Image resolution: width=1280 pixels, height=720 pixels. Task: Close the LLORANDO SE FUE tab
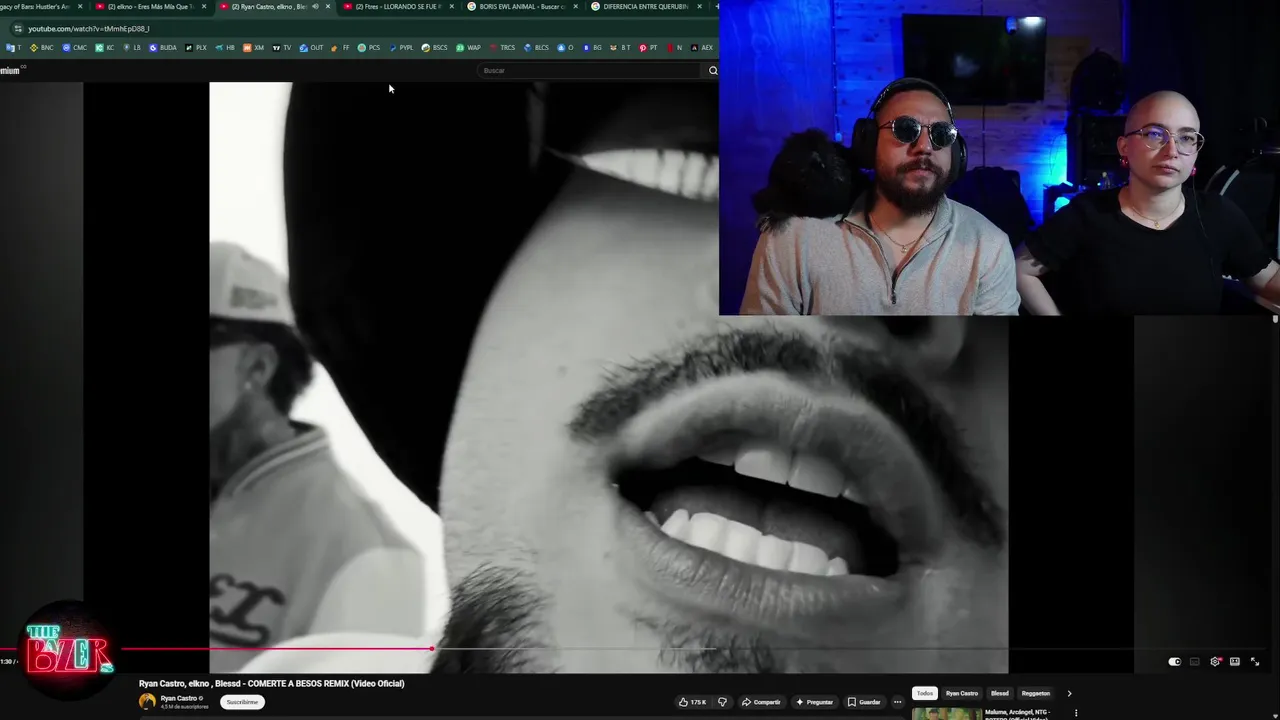point(451,7)
